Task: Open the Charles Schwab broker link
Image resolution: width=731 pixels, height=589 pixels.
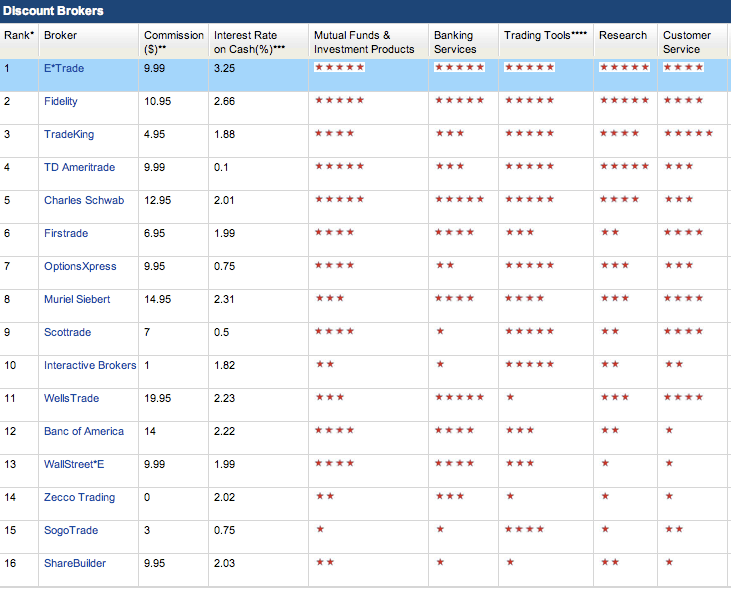Action: pos(84,201)
